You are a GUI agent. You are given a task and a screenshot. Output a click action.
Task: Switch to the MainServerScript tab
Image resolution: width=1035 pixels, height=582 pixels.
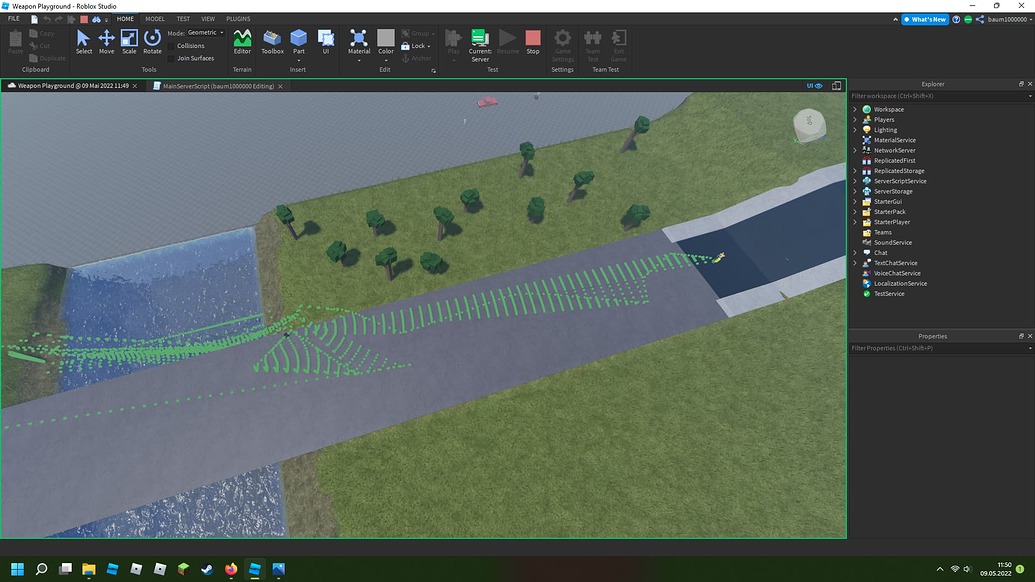click(213, 86)
